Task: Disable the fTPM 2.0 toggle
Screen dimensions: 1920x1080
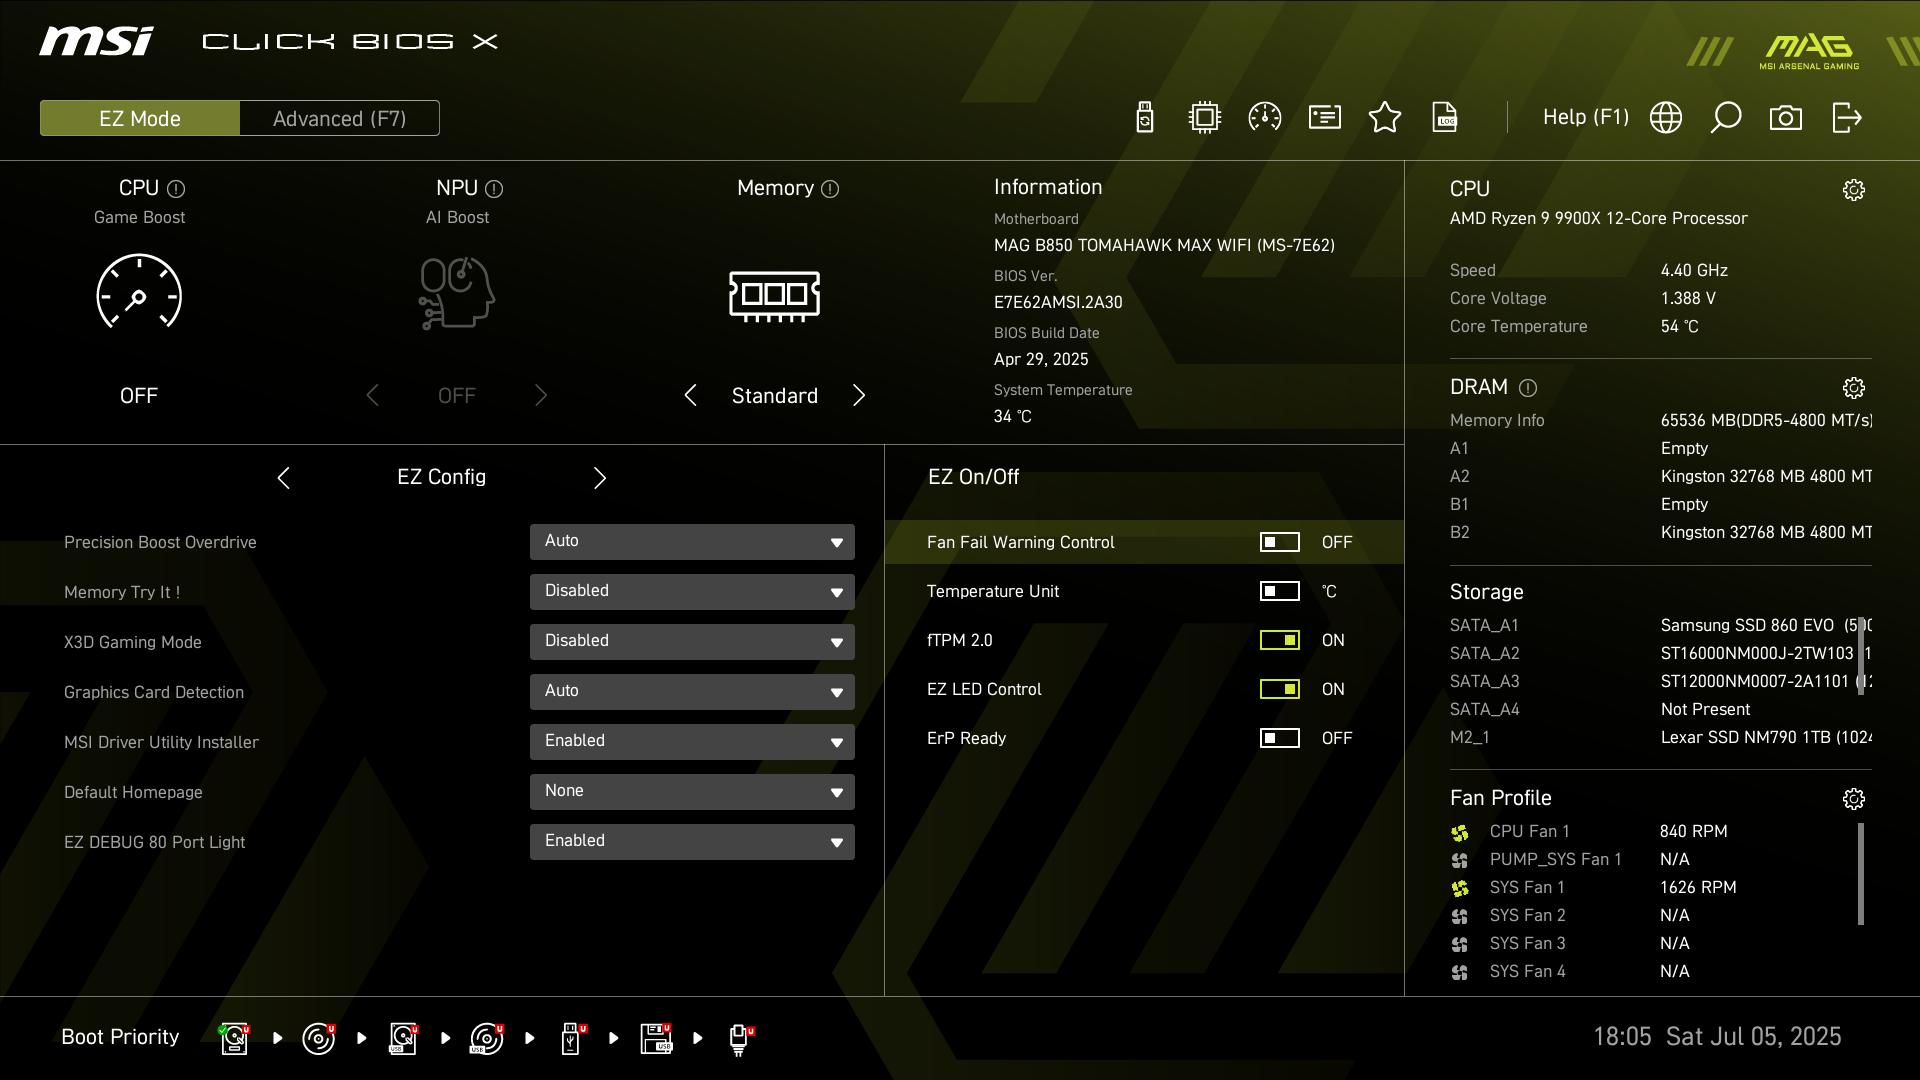Action: (1279, 640)
